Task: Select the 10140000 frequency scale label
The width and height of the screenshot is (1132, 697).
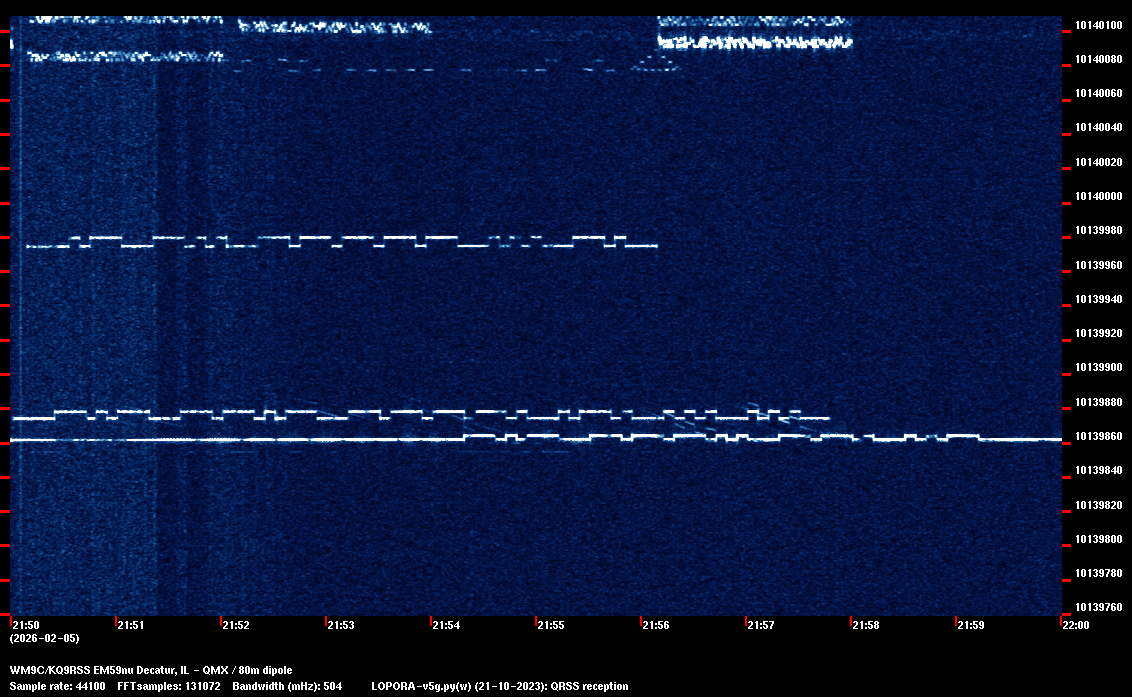Action: tap(1097, 196)
